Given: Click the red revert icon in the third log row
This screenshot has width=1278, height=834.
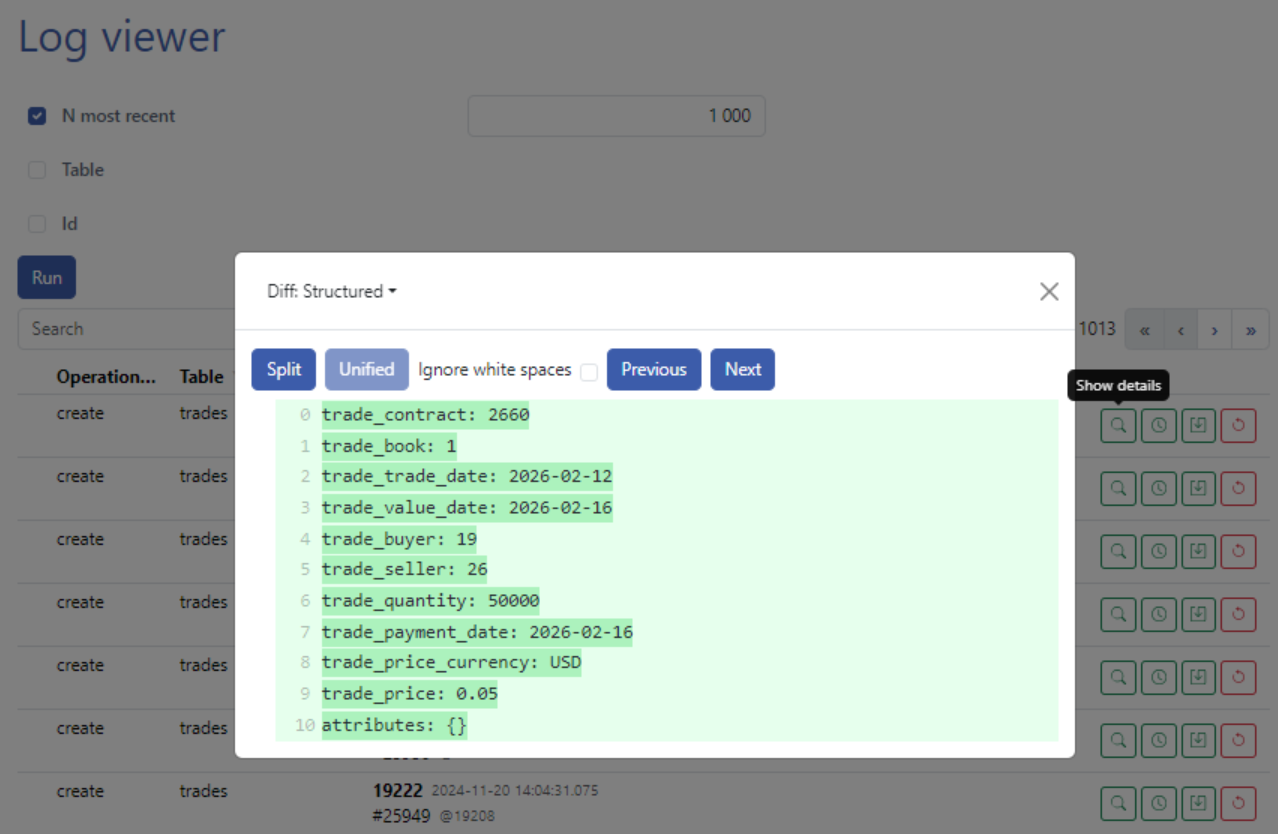Looking at the screenshot, I should (1238, 551).
